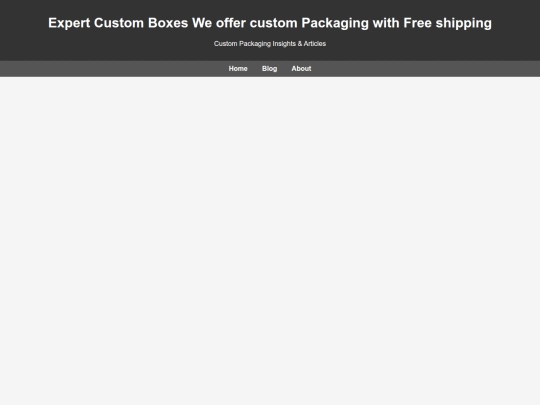Click the word "Packaging" in the main heading

point(335,23)
